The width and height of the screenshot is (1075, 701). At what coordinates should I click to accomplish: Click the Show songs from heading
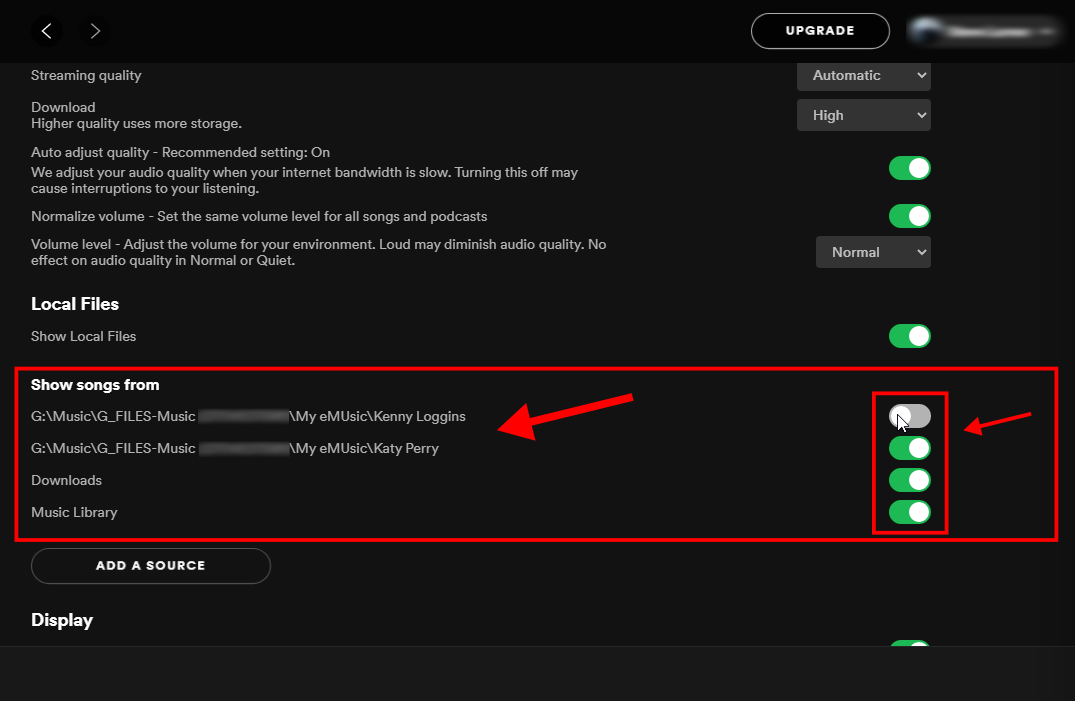pyautogui.click(x=95, y=385)
